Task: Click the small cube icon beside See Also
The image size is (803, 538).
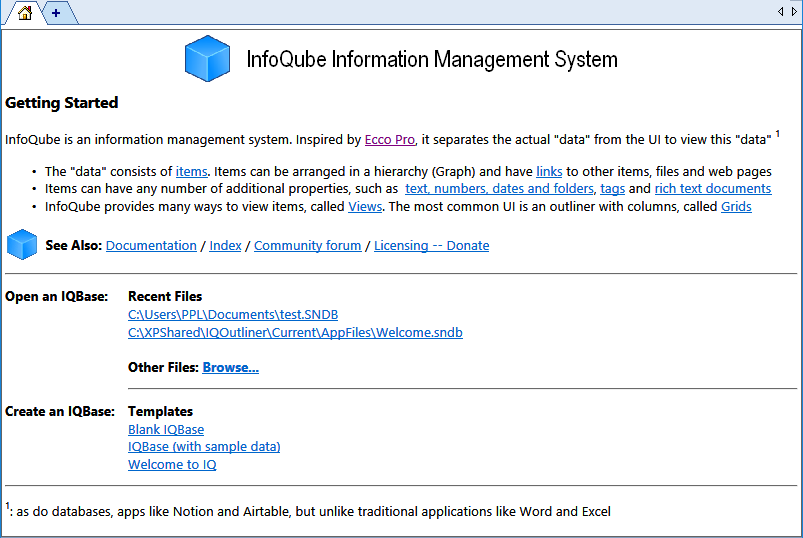Action: [x=22, y=244]
